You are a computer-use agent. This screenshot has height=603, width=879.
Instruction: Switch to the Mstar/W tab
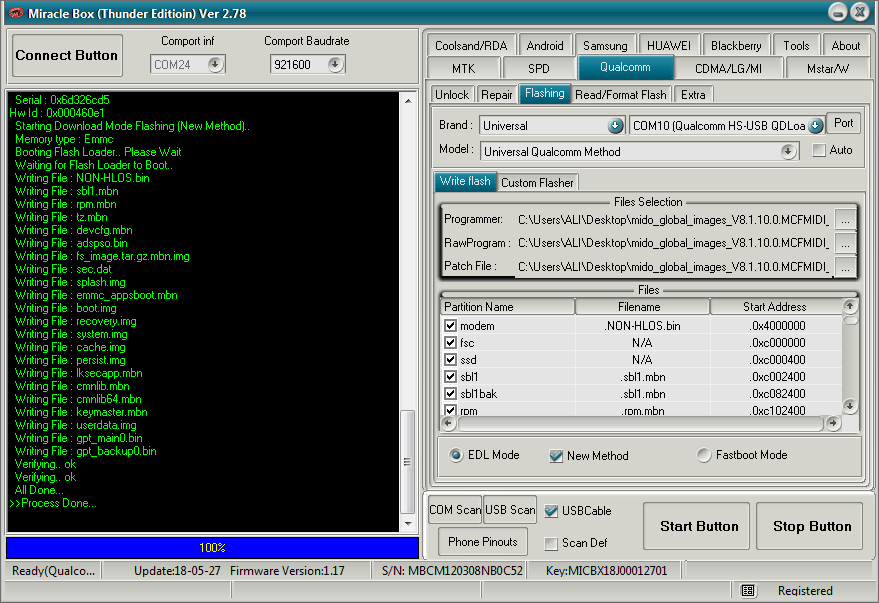click(828, 68)
